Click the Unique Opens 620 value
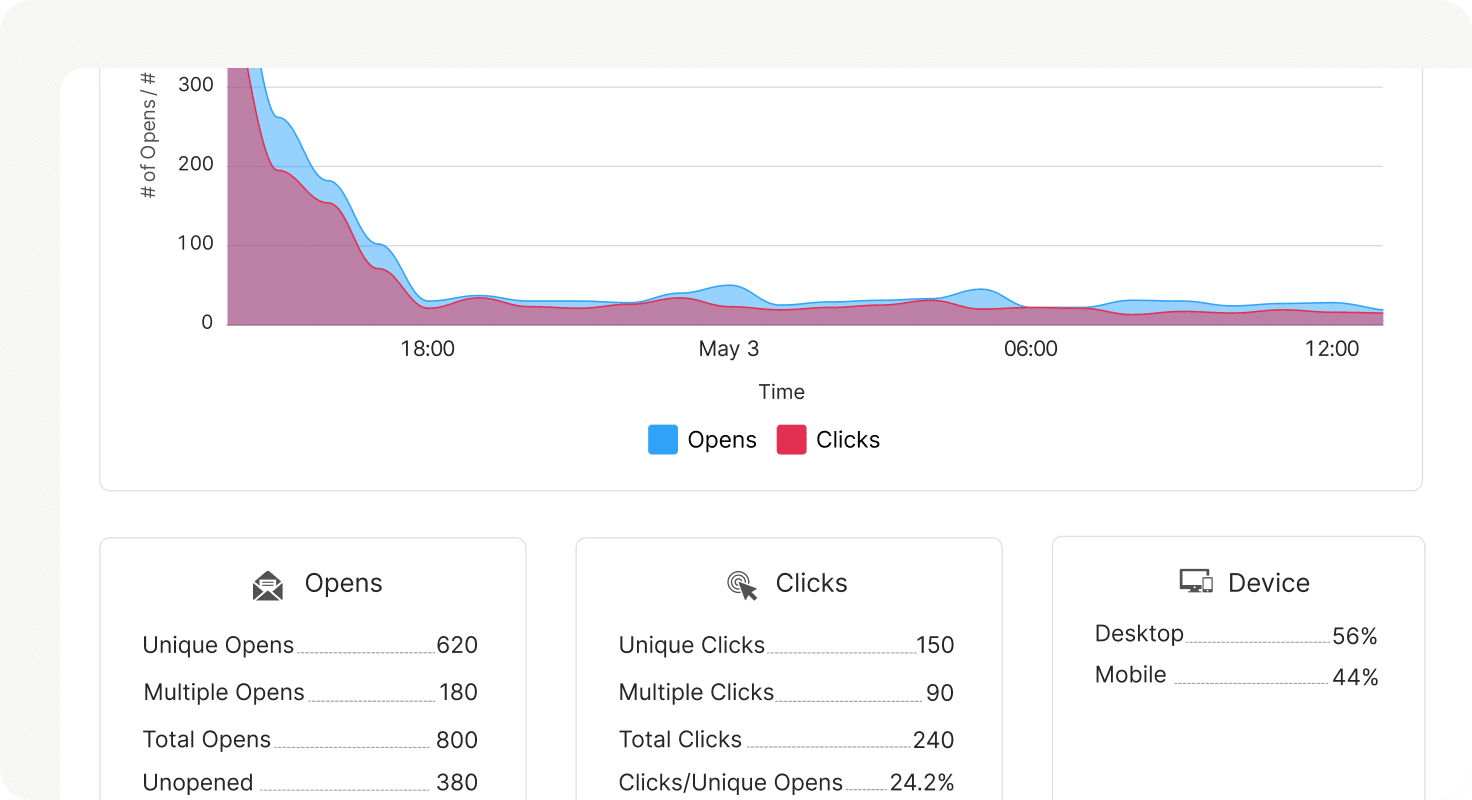This screenshot has height=800, width=1472. tap(457, 645)
